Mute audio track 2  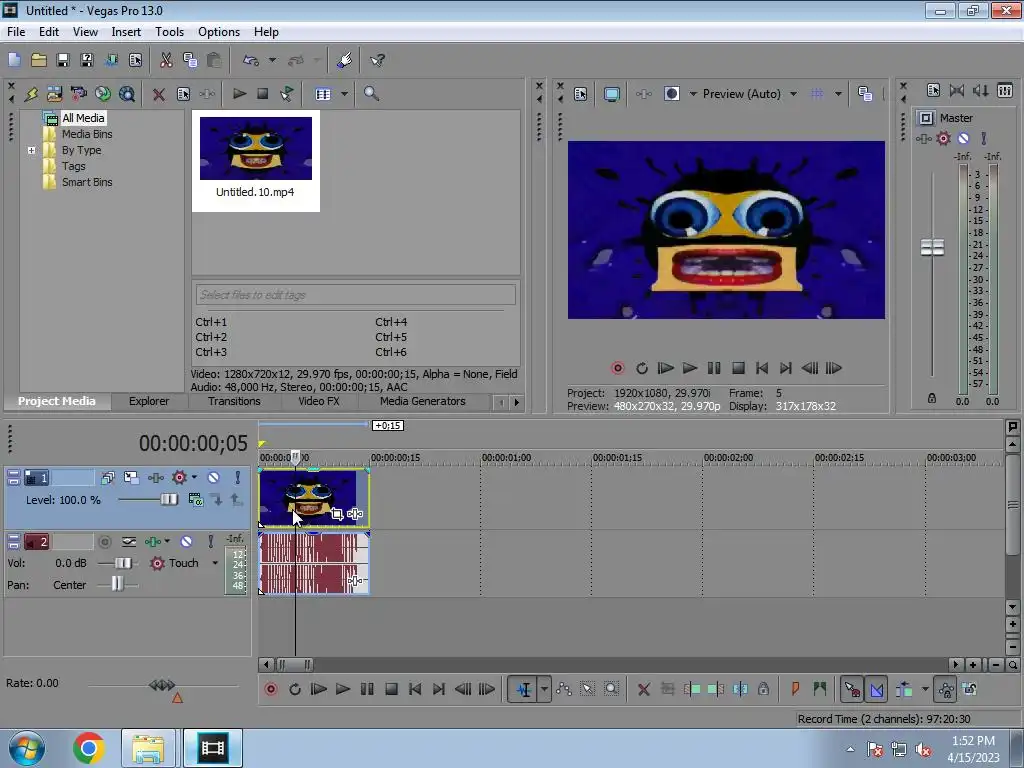tap(186, 541)
